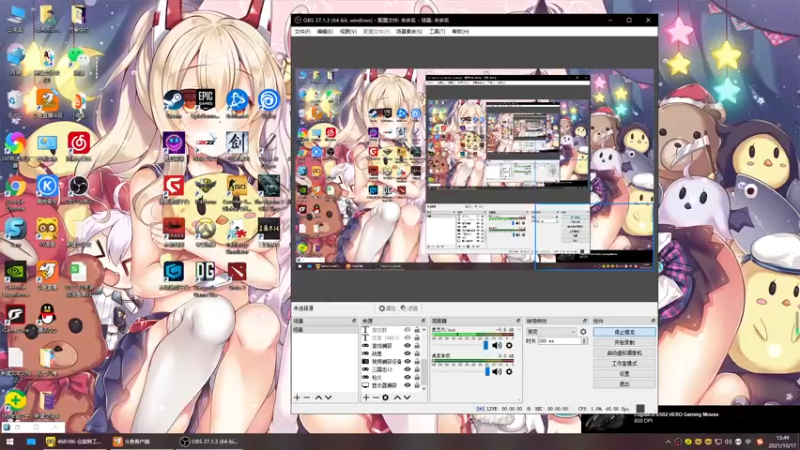Toggle visibility of 显示器捕获 source
800x450 pixels.
click(x=407, y=385)
